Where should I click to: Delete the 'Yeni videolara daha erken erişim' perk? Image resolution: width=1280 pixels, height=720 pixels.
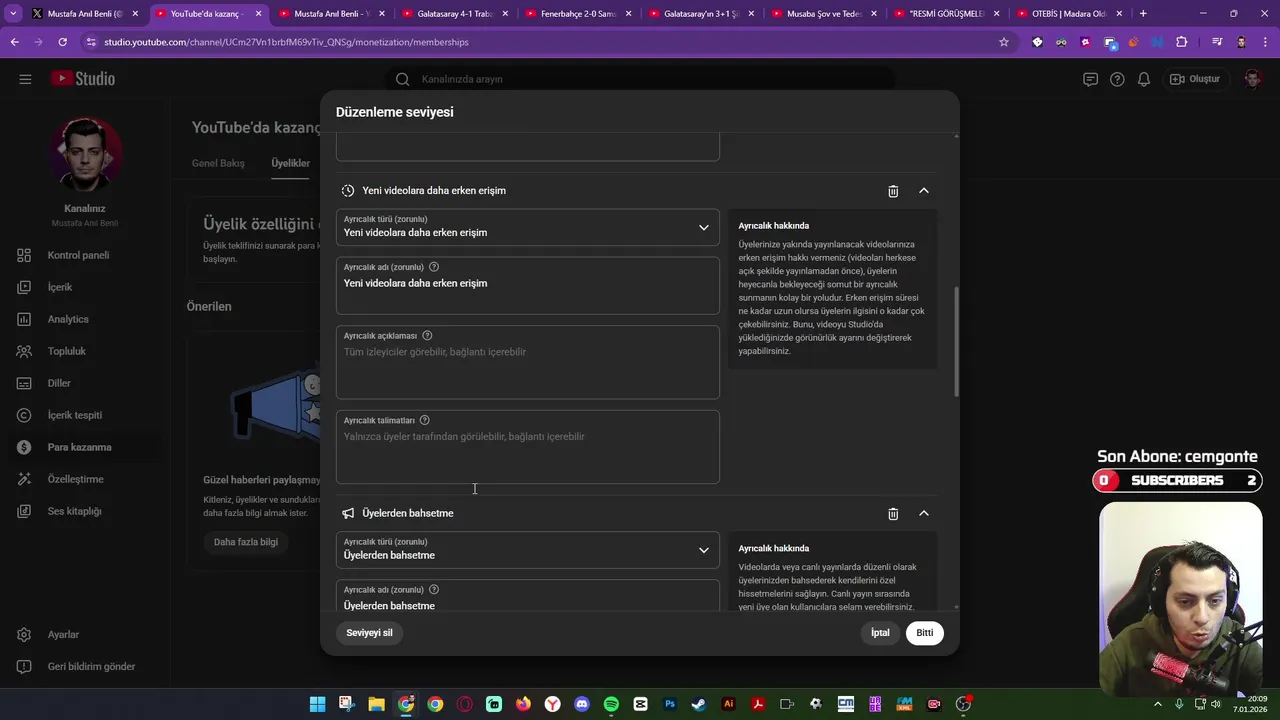tap(893, 191)
